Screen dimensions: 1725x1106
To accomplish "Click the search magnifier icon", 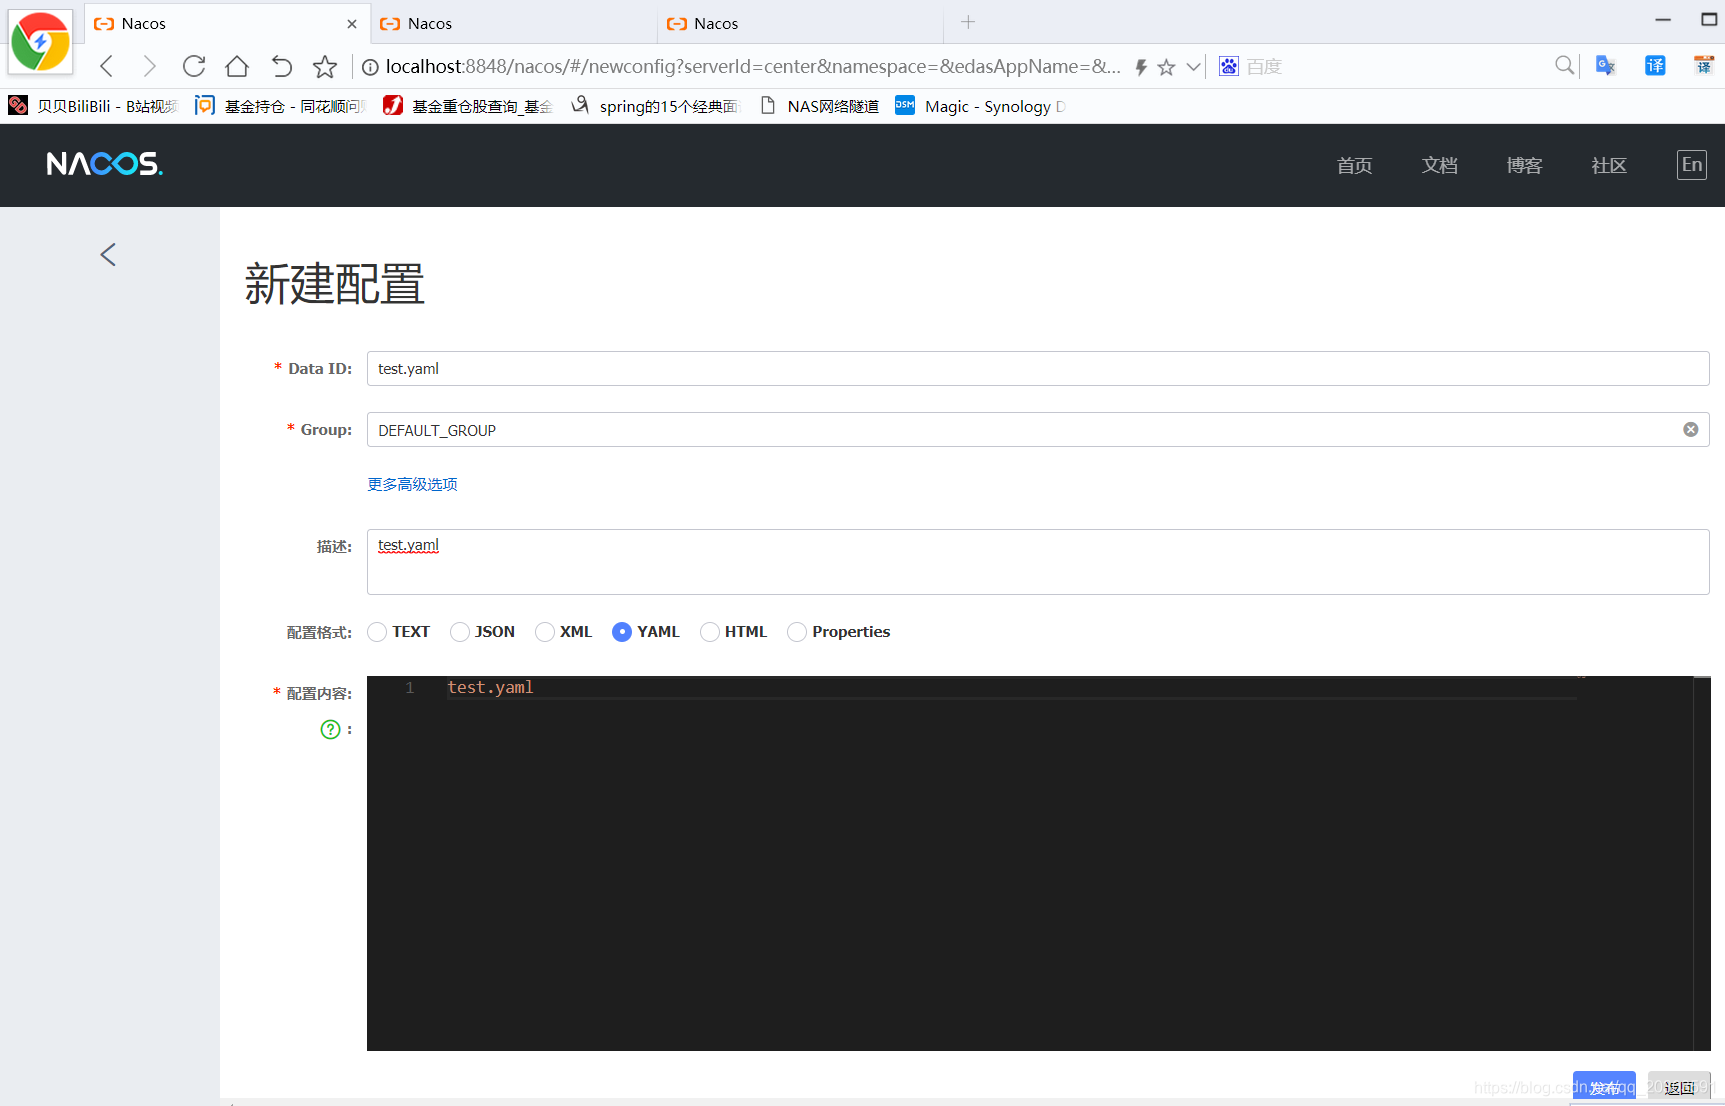I will pos(1565,65).
